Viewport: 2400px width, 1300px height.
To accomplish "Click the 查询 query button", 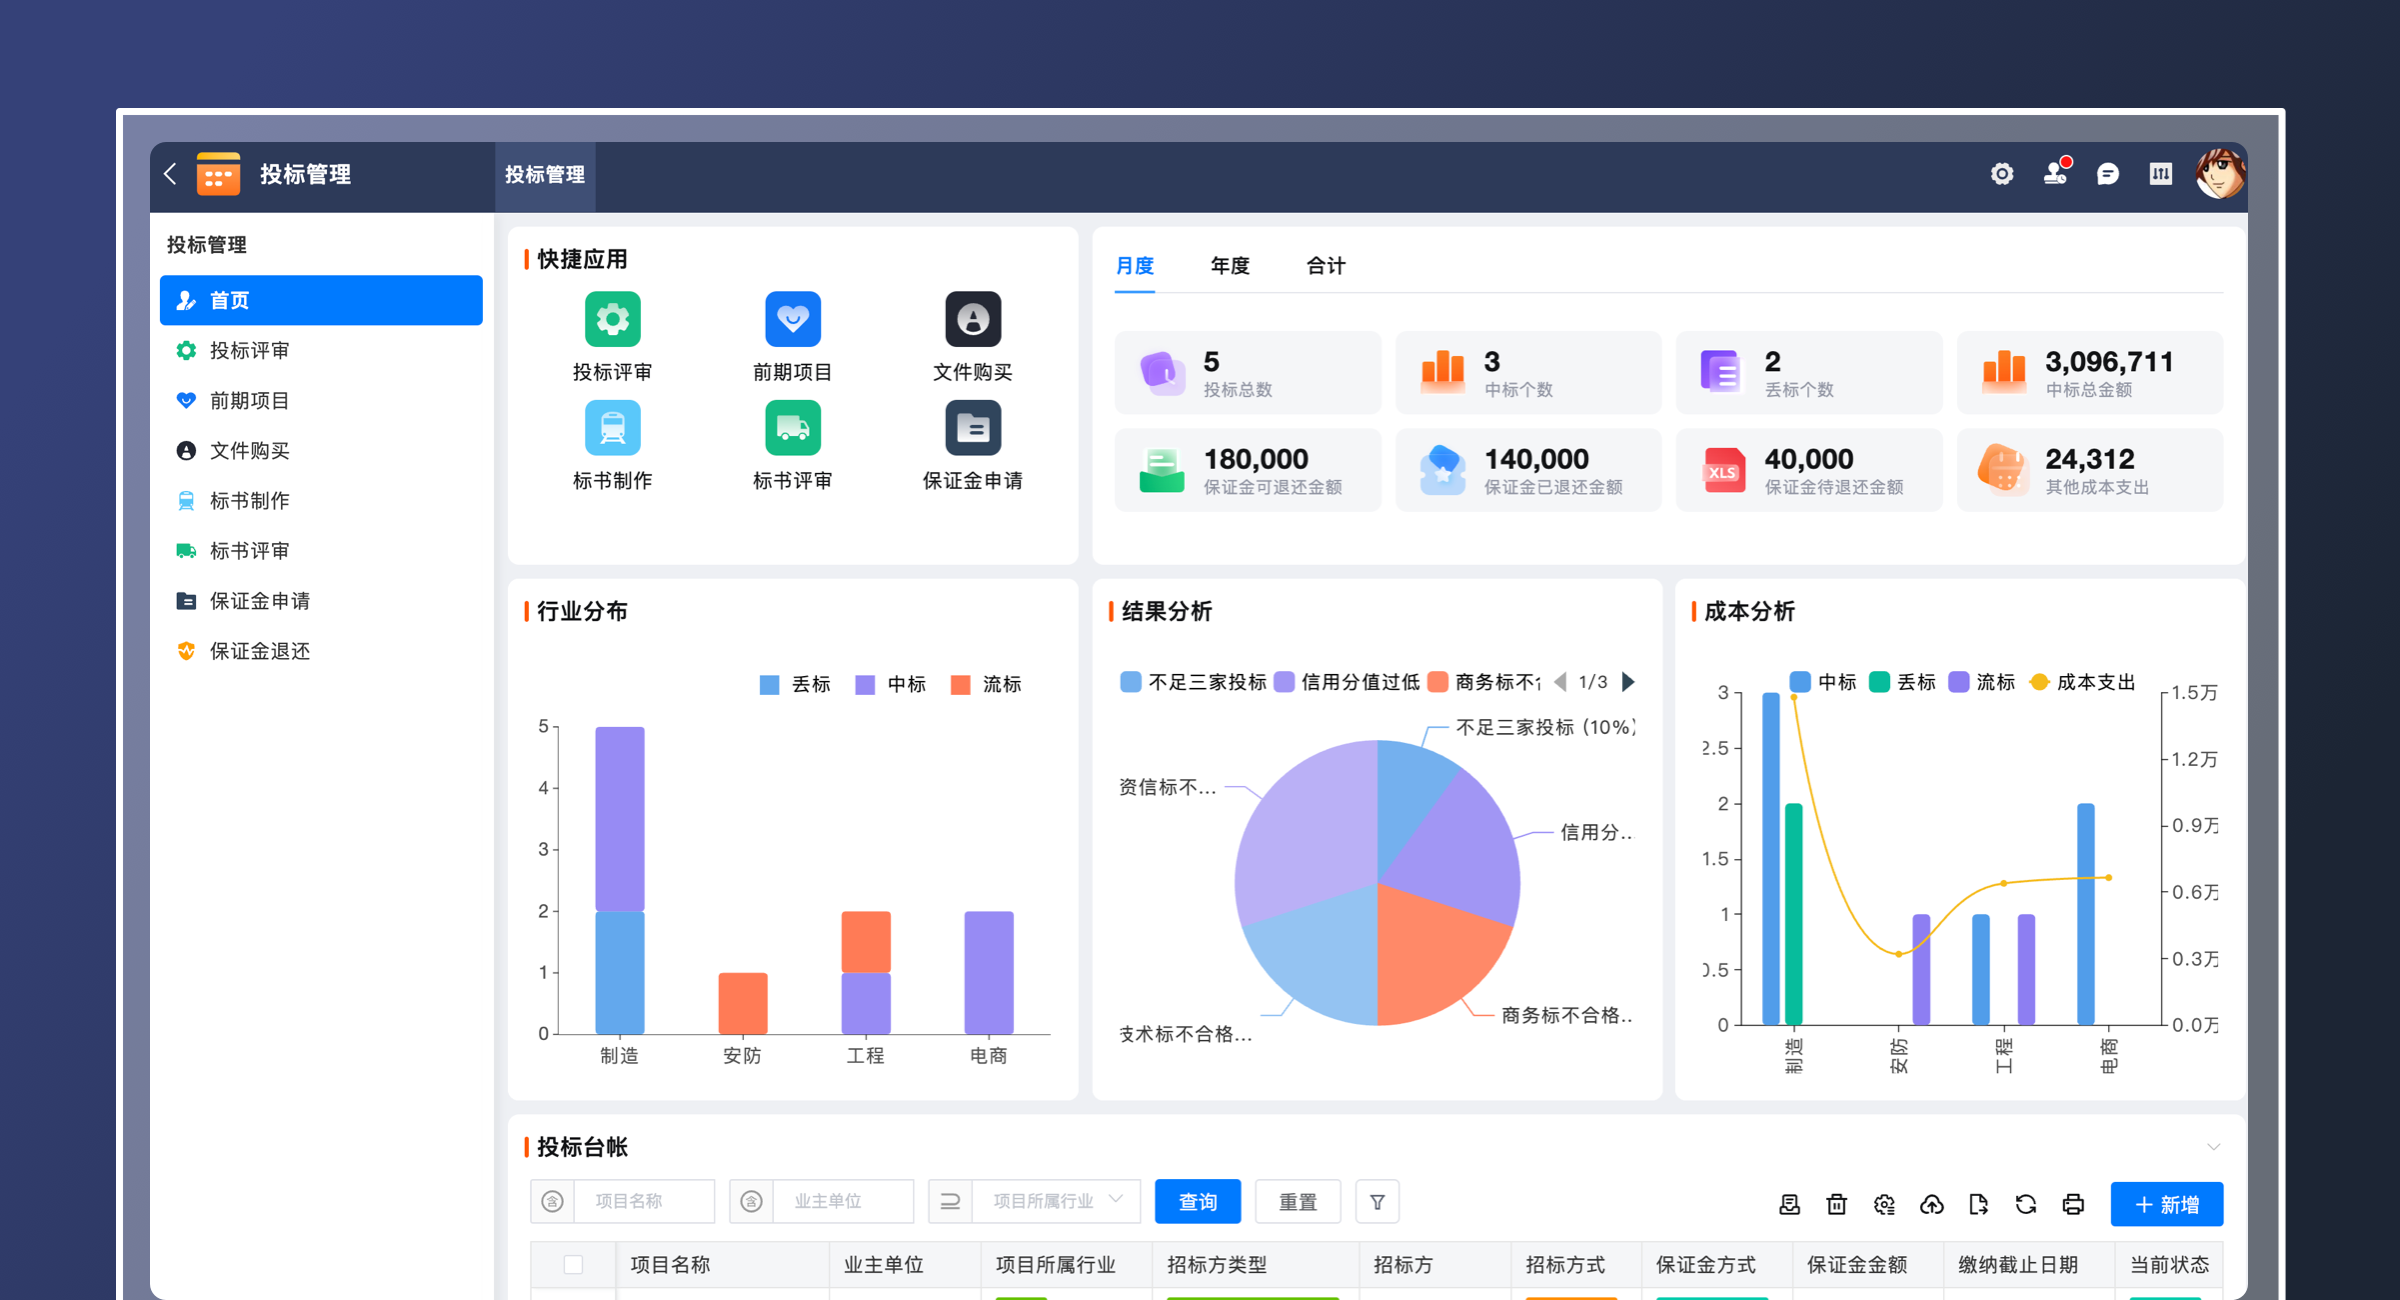I will pos(1197,1201).
